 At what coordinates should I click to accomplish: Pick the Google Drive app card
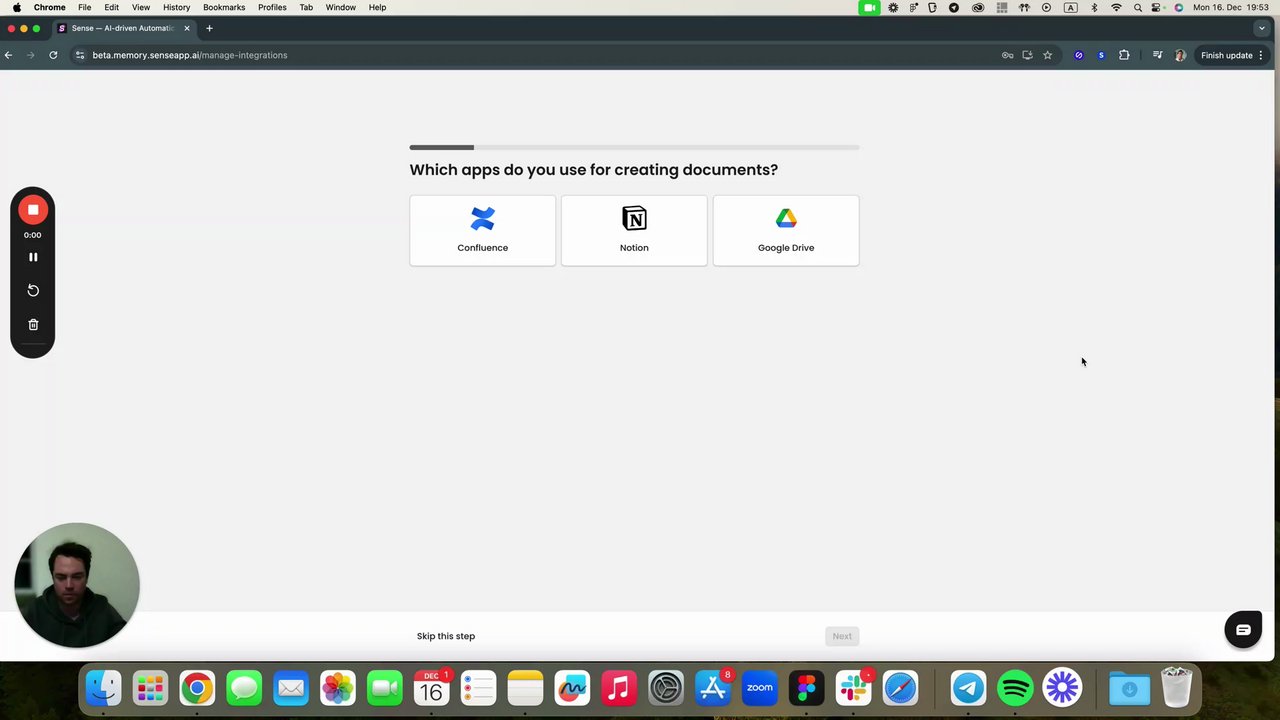786,230
